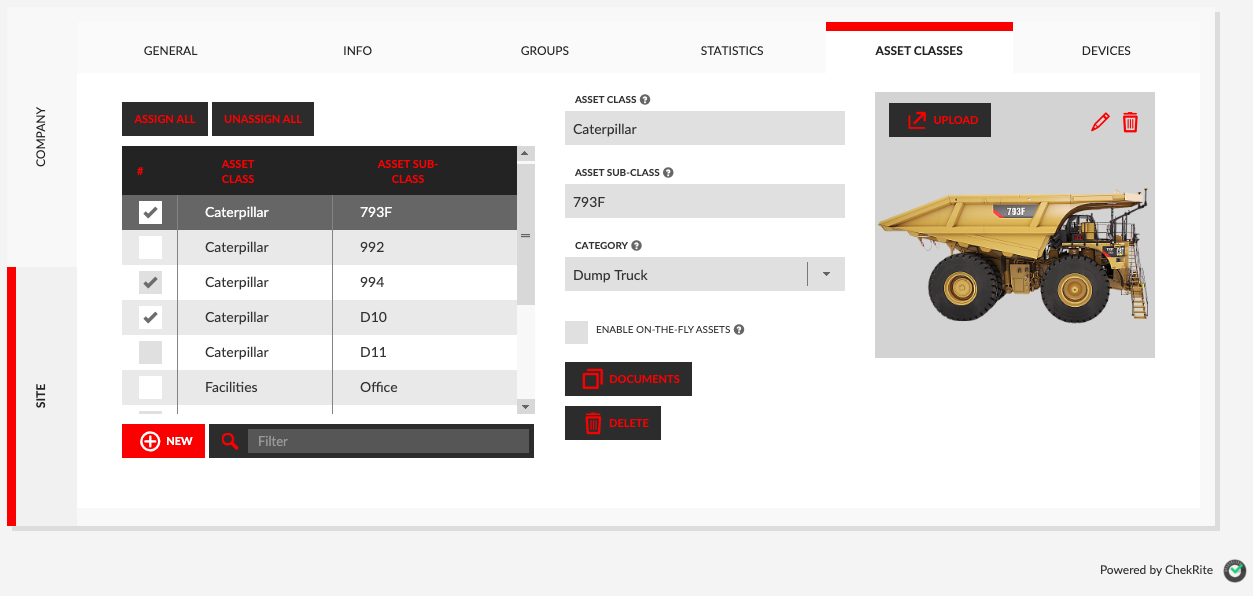
Task: Click the red magnifier search icon
Action: 230,441
